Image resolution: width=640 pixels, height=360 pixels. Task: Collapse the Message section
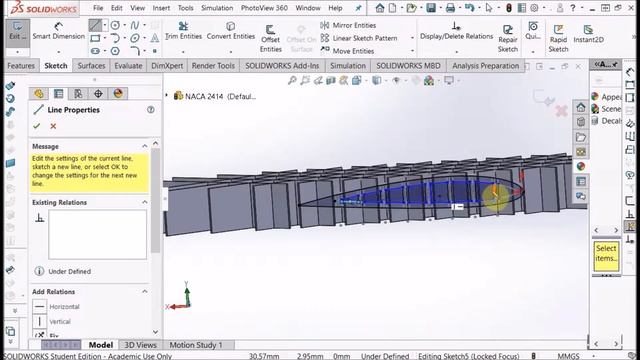pos(145,146)
